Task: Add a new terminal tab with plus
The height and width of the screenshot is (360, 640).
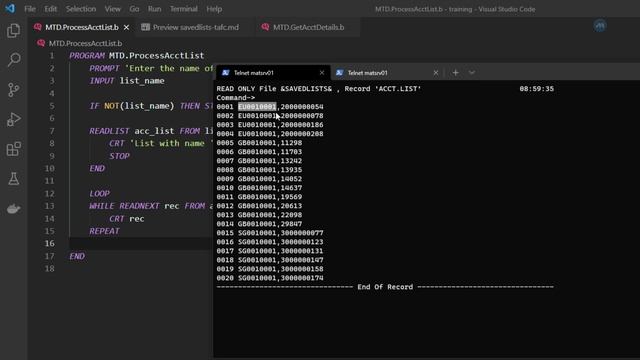Action: pyautogui.click(x=456, y=73)
